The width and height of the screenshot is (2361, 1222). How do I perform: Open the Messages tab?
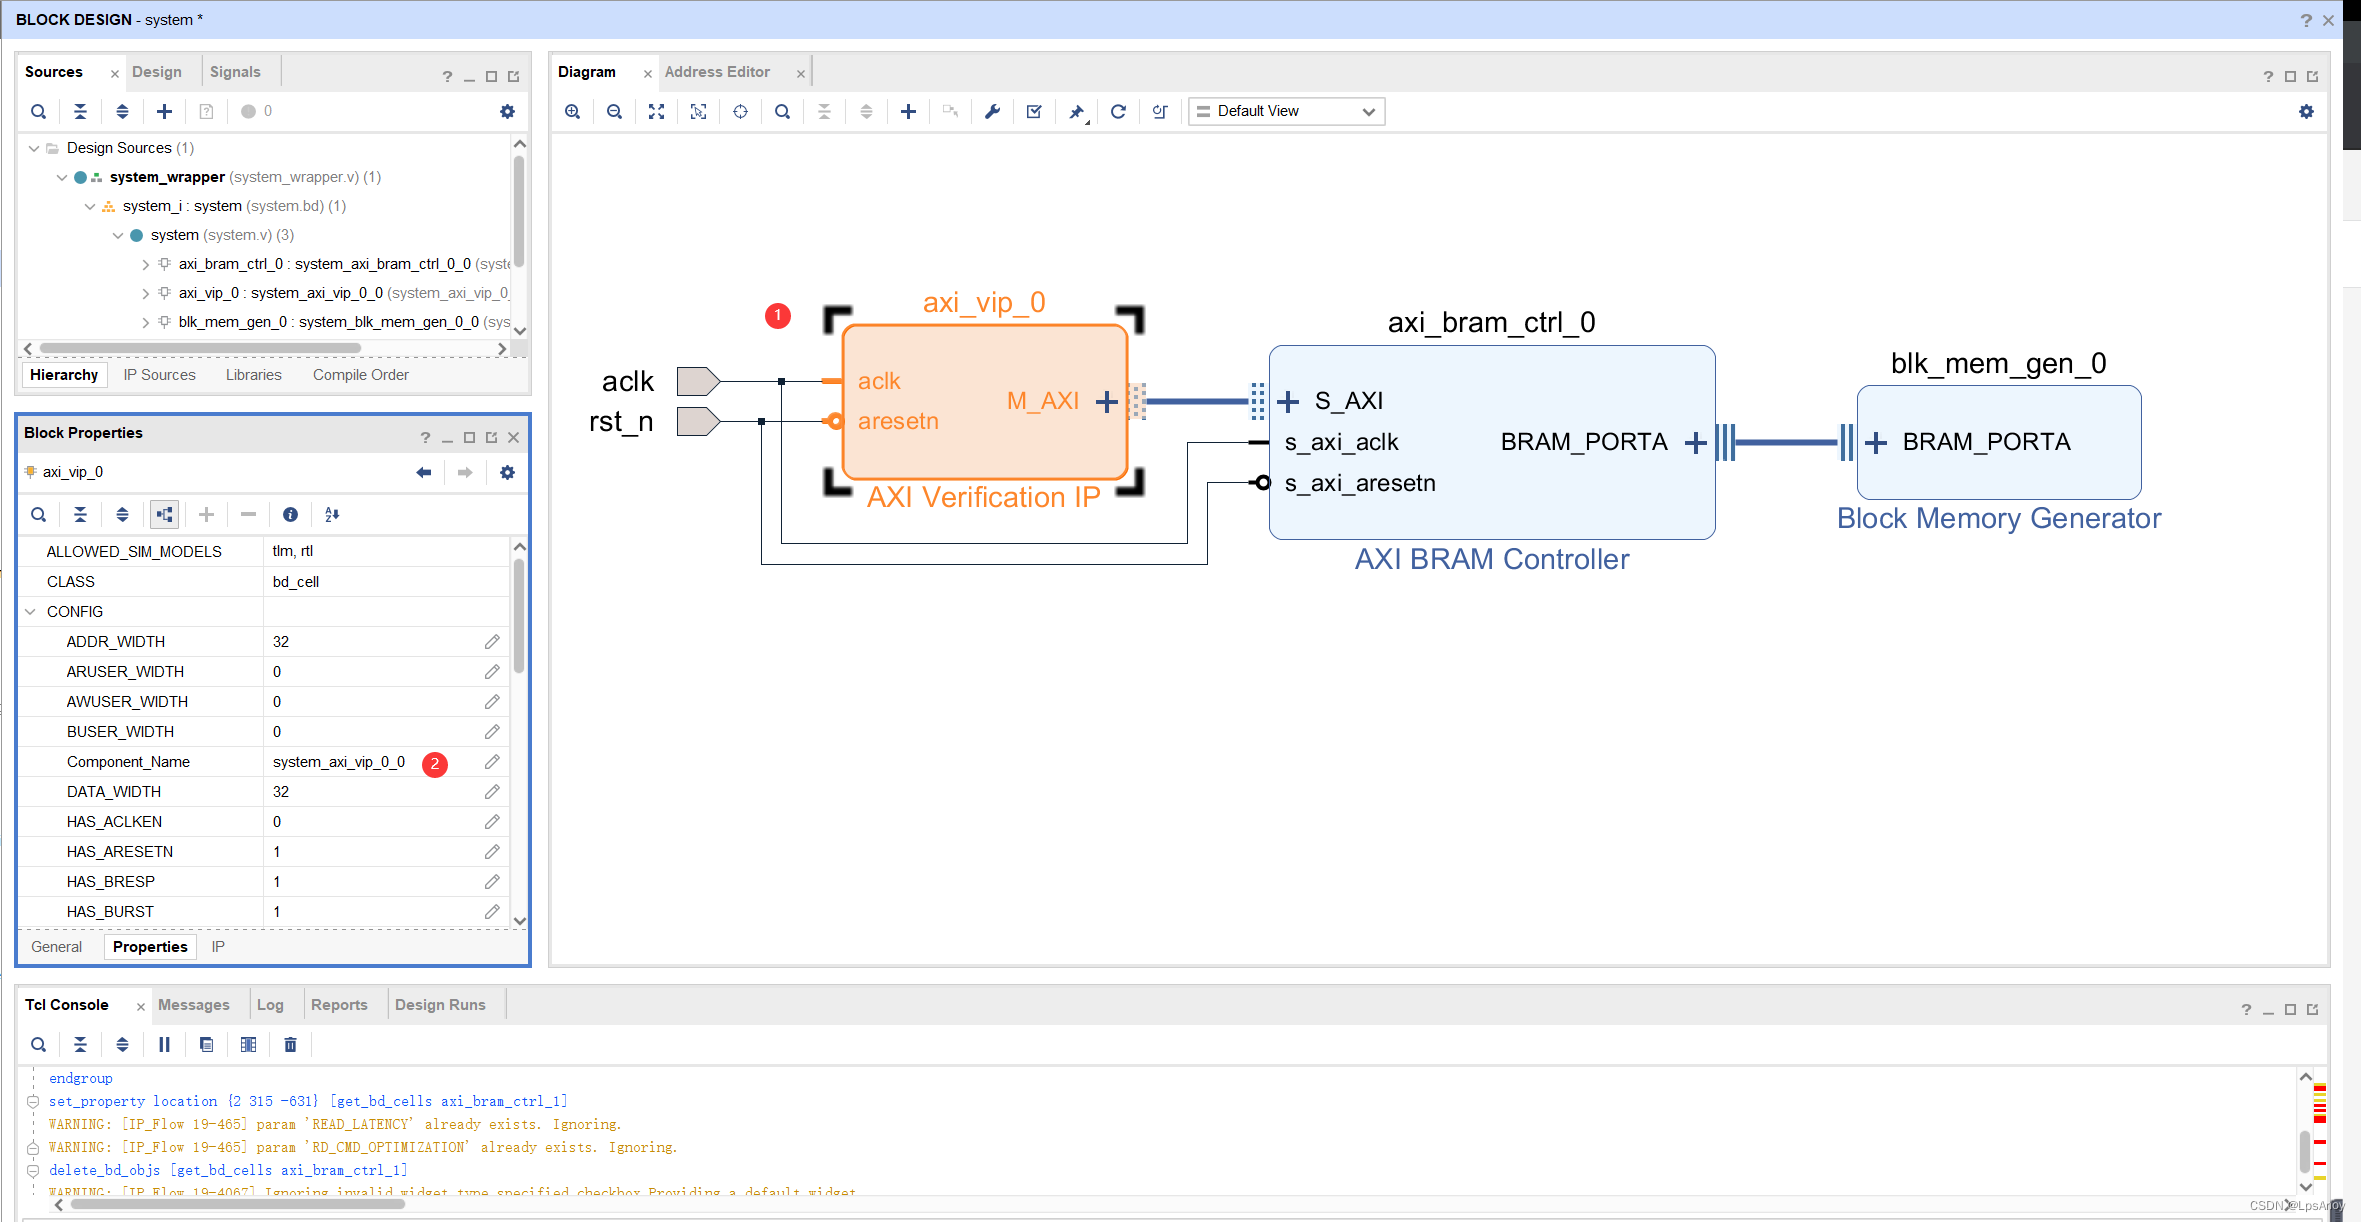tap(193, 1005)
